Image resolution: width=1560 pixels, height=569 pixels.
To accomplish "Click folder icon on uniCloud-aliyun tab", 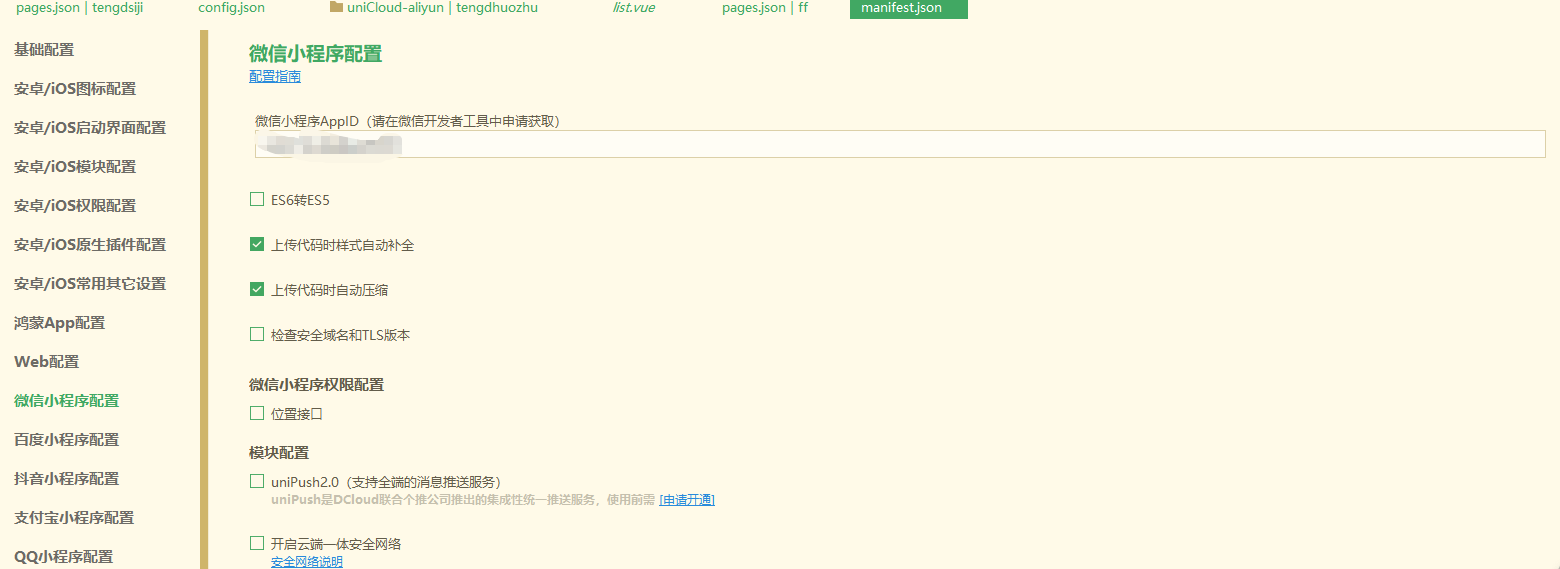I will (x=336, y=8).
